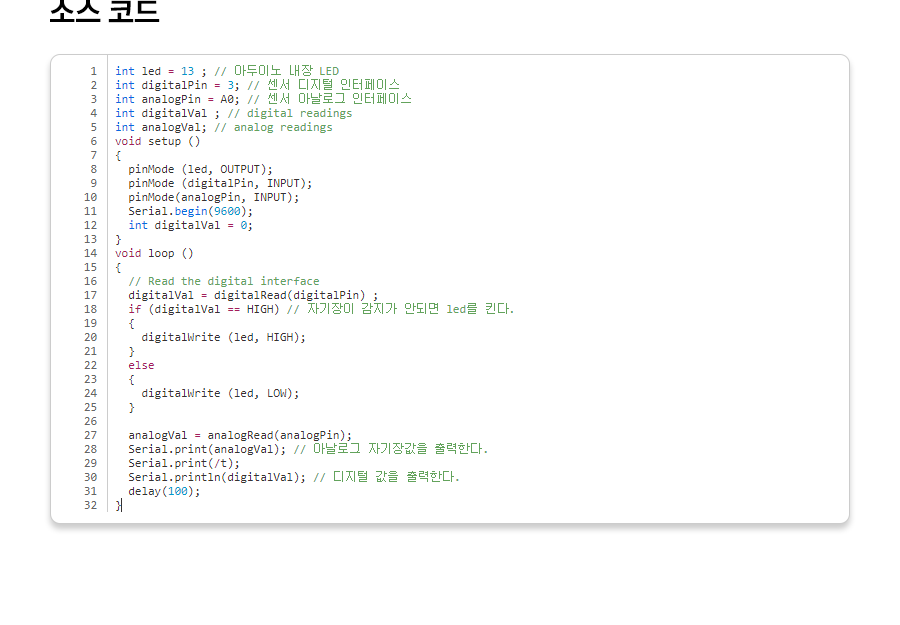Click the 'int digitalPin = 3' declaration
Viewport: 900px width, 625px height.
click(177, 85)
